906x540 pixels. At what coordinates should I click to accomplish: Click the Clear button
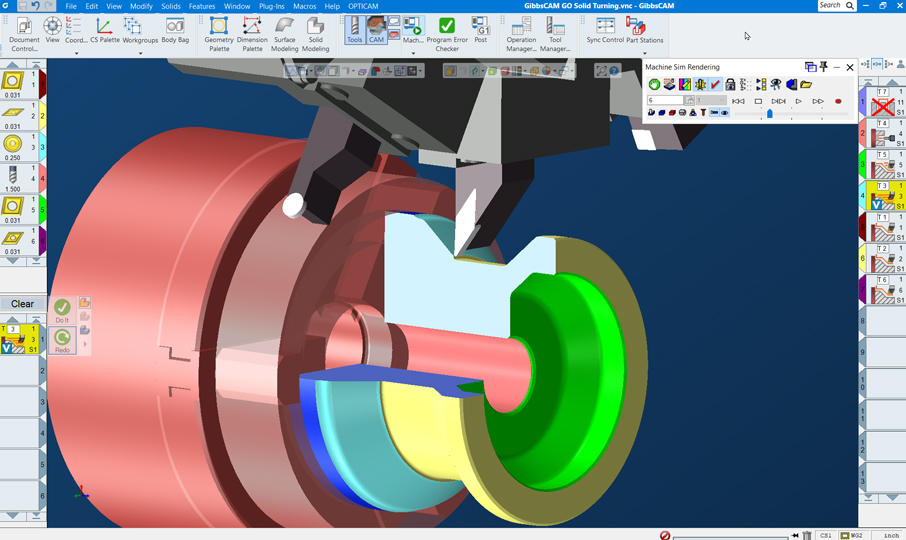pos(22,304)
